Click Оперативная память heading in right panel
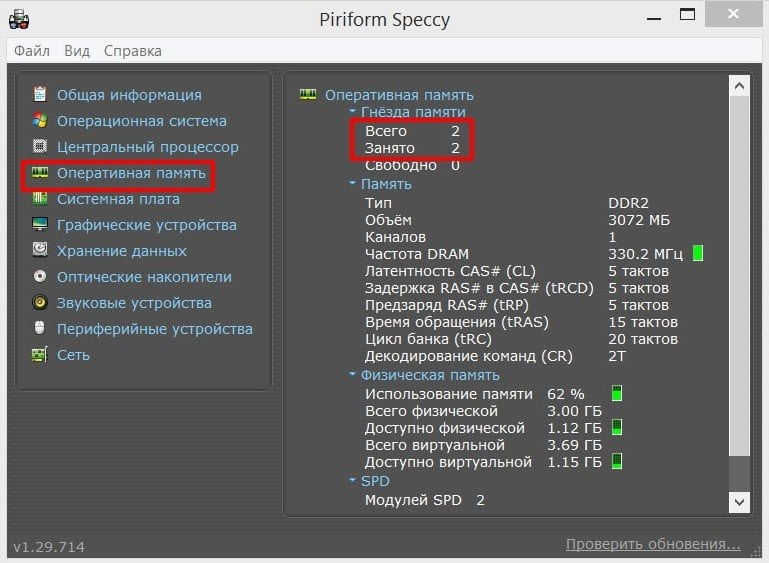The image size is (769, 563). (399, 95)
